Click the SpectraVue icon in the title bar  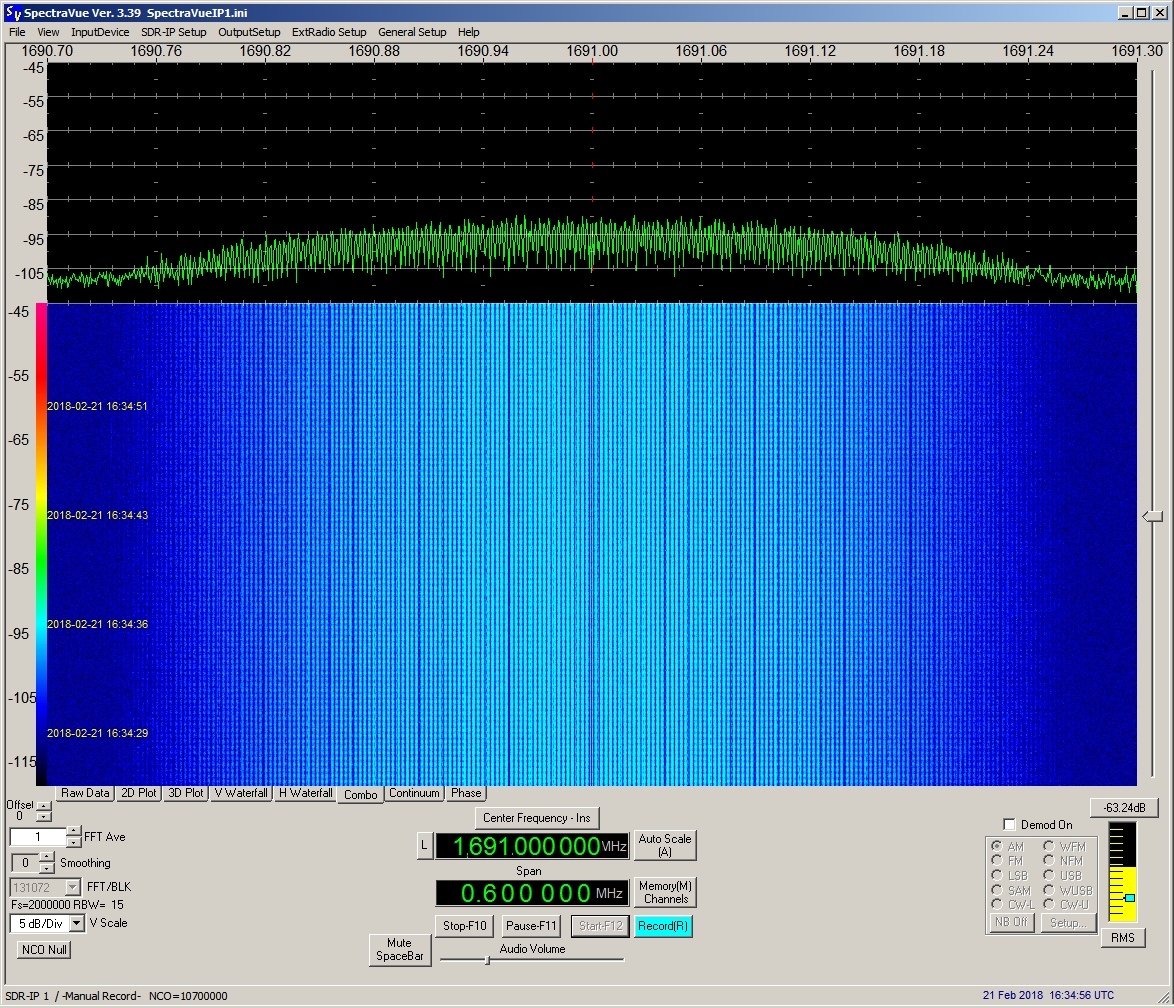(13, 12)
